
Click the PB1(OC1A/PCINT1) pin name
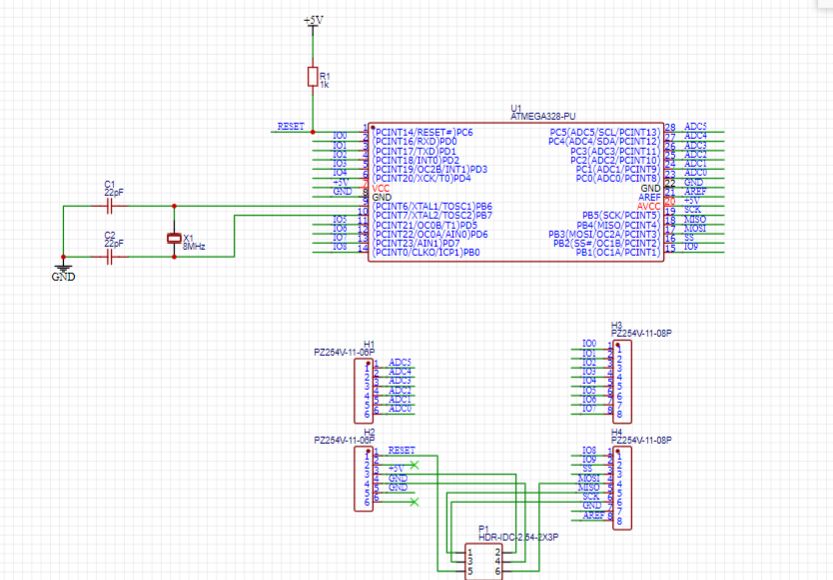[618, 253]
